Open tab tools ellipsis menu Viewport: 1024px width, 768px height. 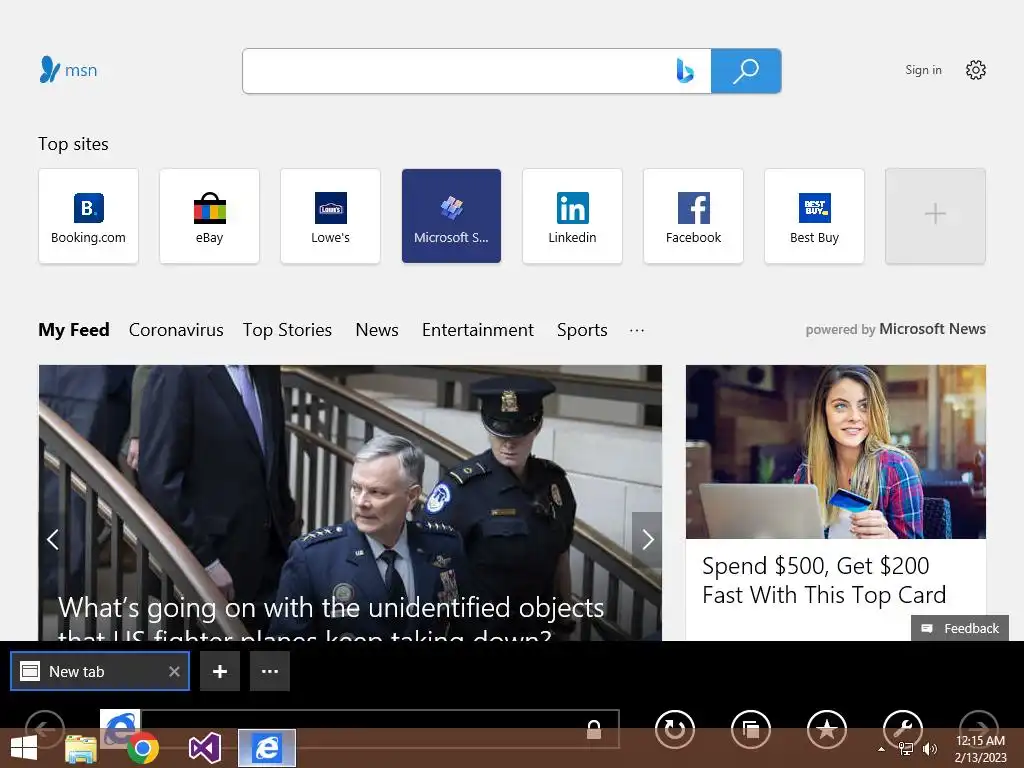click(270, 671)
